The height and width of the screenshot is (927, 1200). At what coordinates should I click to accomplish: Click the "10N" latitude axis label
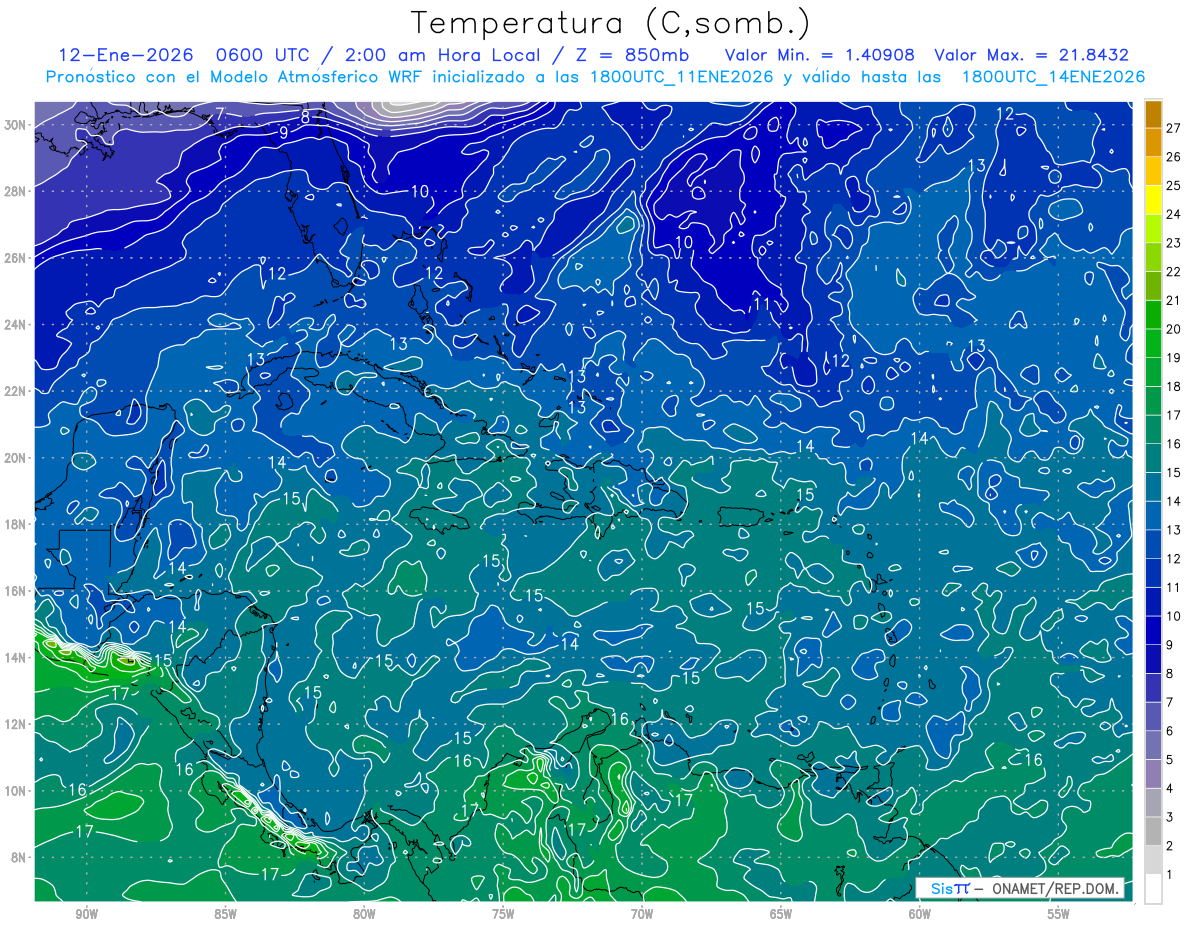pyautogui.click(x=15, y=790)
